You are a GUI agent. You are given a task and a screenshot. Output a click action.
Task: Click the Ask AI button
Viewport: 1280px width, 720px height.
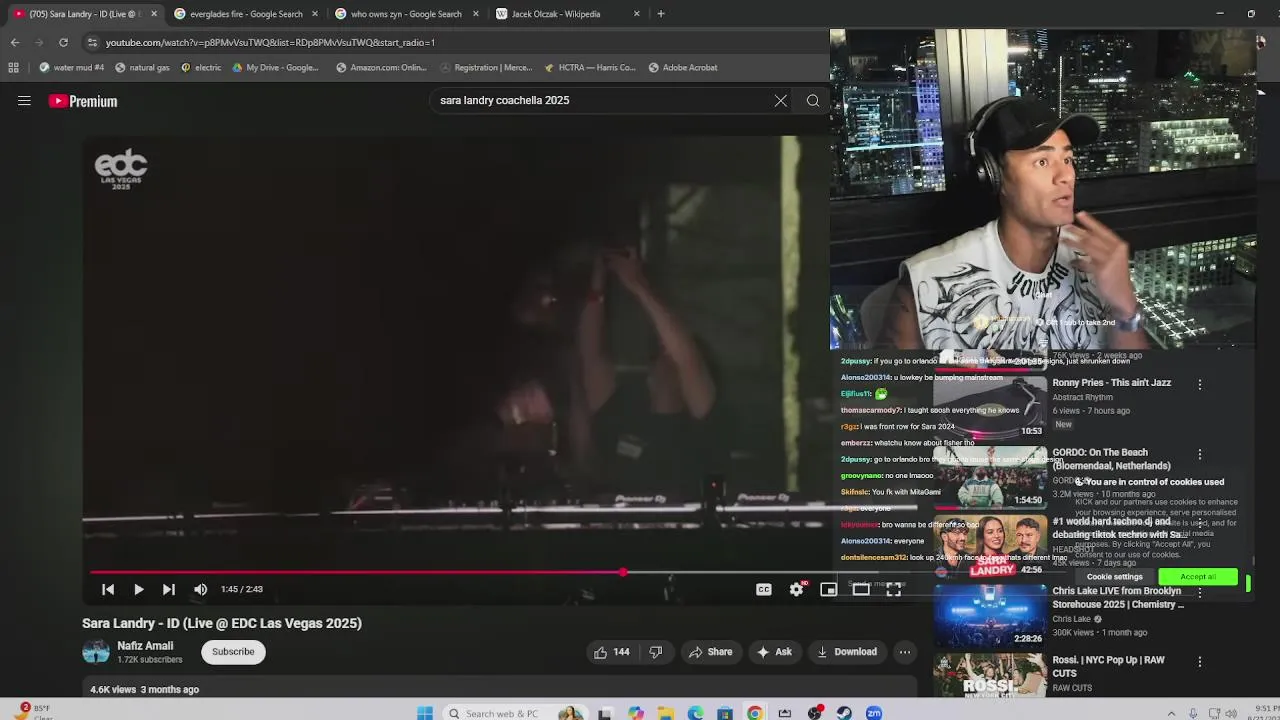point(775,652)
